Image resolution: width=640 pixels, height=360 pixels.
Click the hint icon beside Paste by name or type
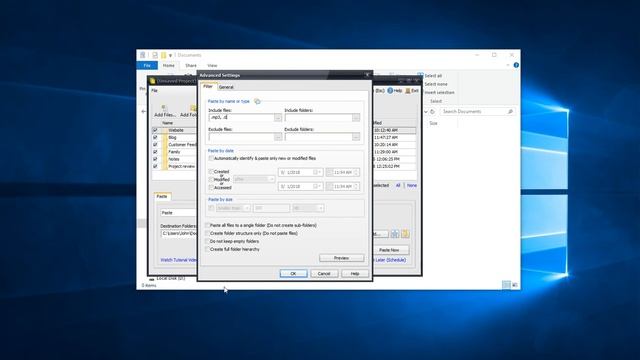click(257, 101)
